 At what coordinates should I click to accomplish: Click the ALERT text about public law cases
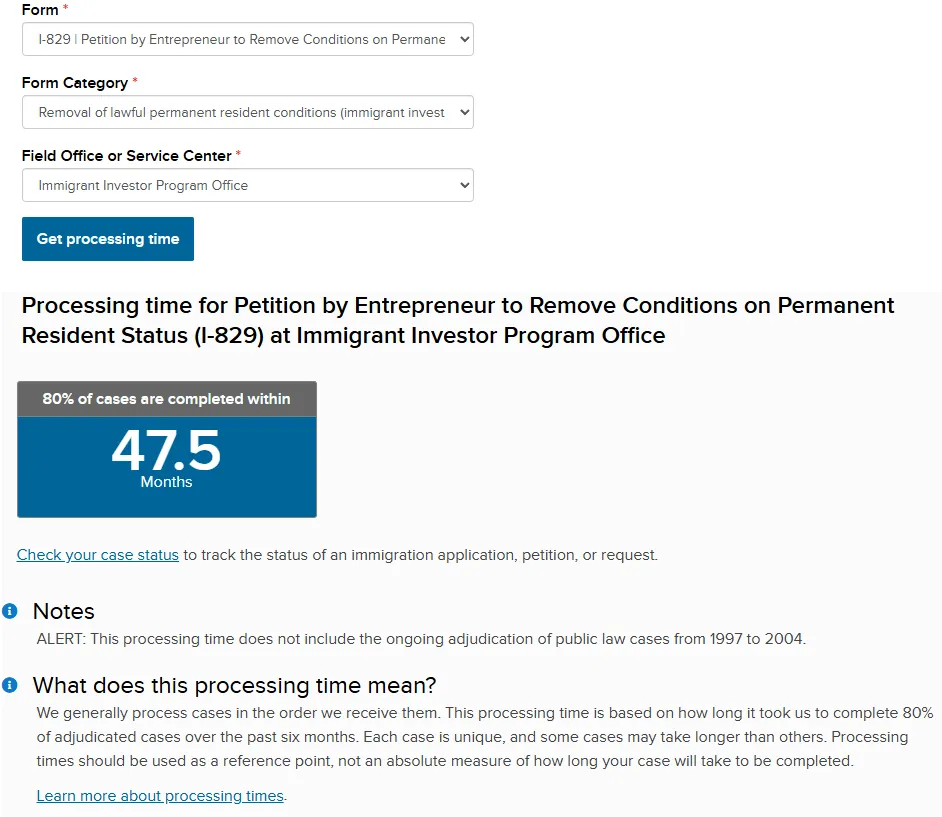pyautogui.click(x=420, y=638)
